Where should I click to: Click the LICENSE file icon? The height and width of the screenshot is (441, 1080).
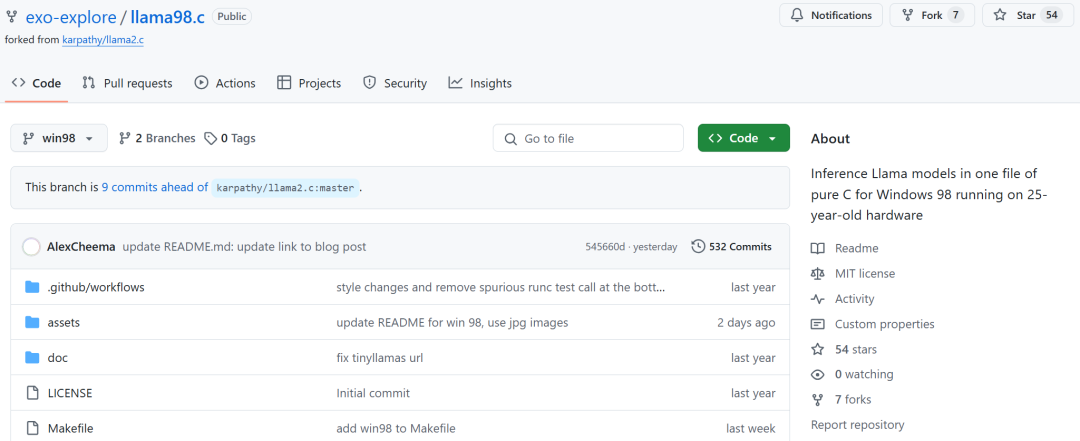pos(32,393)
